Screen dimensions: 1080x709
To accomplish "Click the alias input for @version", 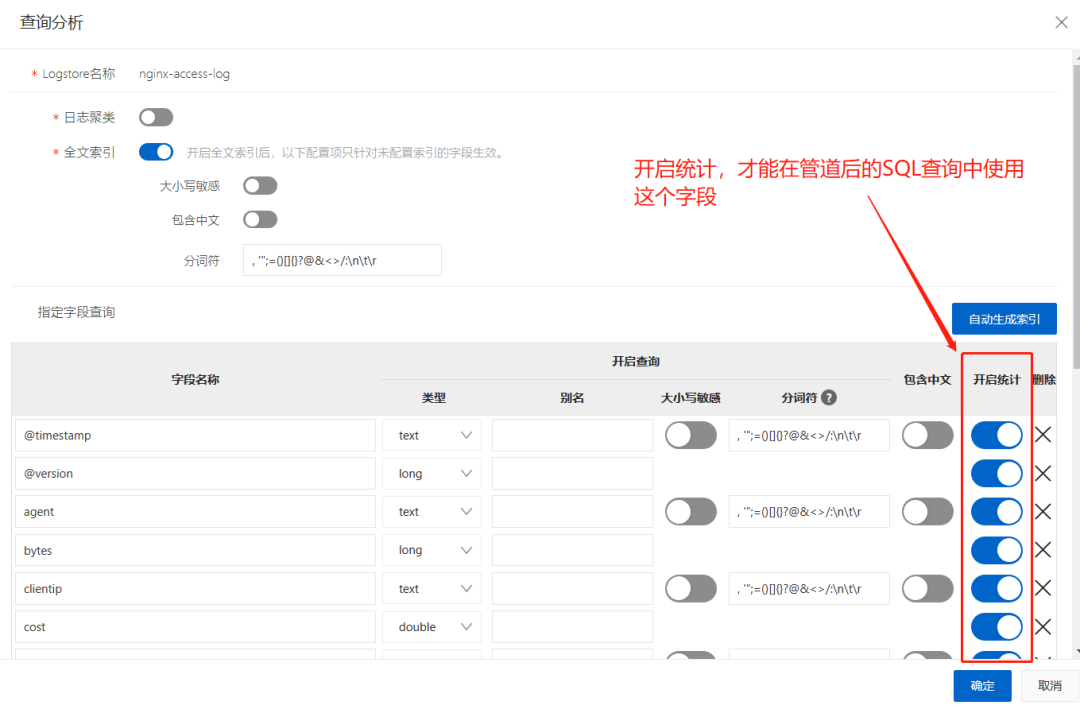I will coord(572,473).
